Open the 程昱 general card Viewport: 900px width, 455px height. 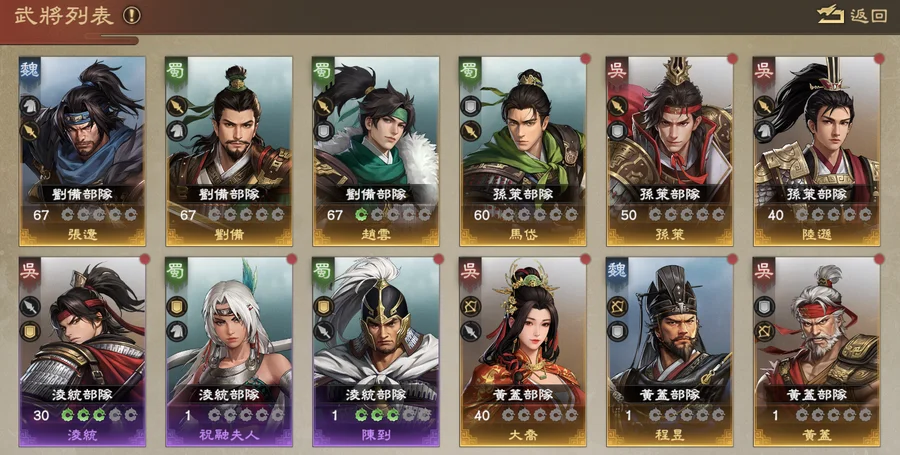tap(670, 352)
